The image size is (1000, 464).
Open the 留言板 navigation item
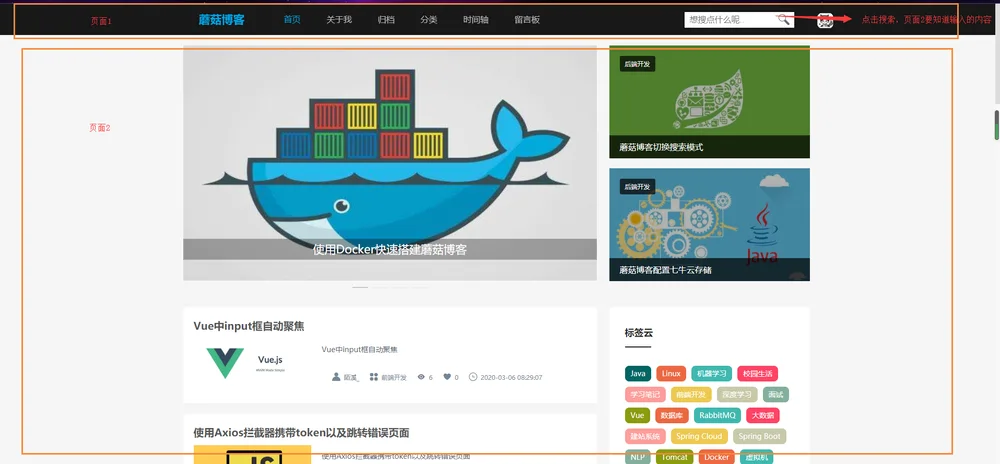pos(527,20)
